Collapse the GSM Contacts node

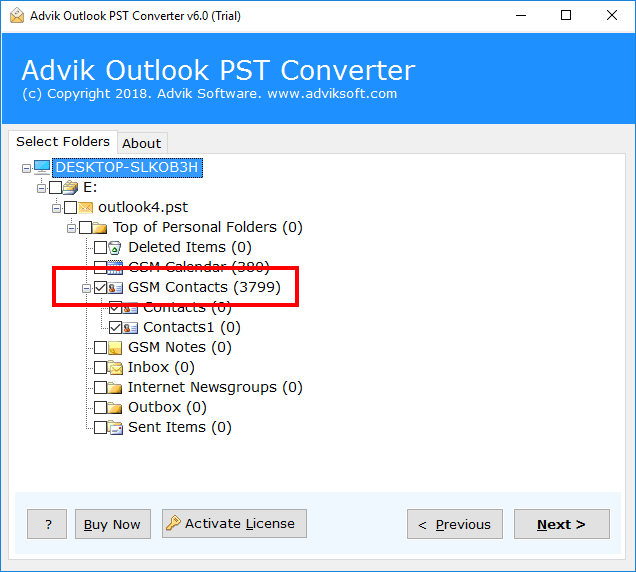(86, 288)
